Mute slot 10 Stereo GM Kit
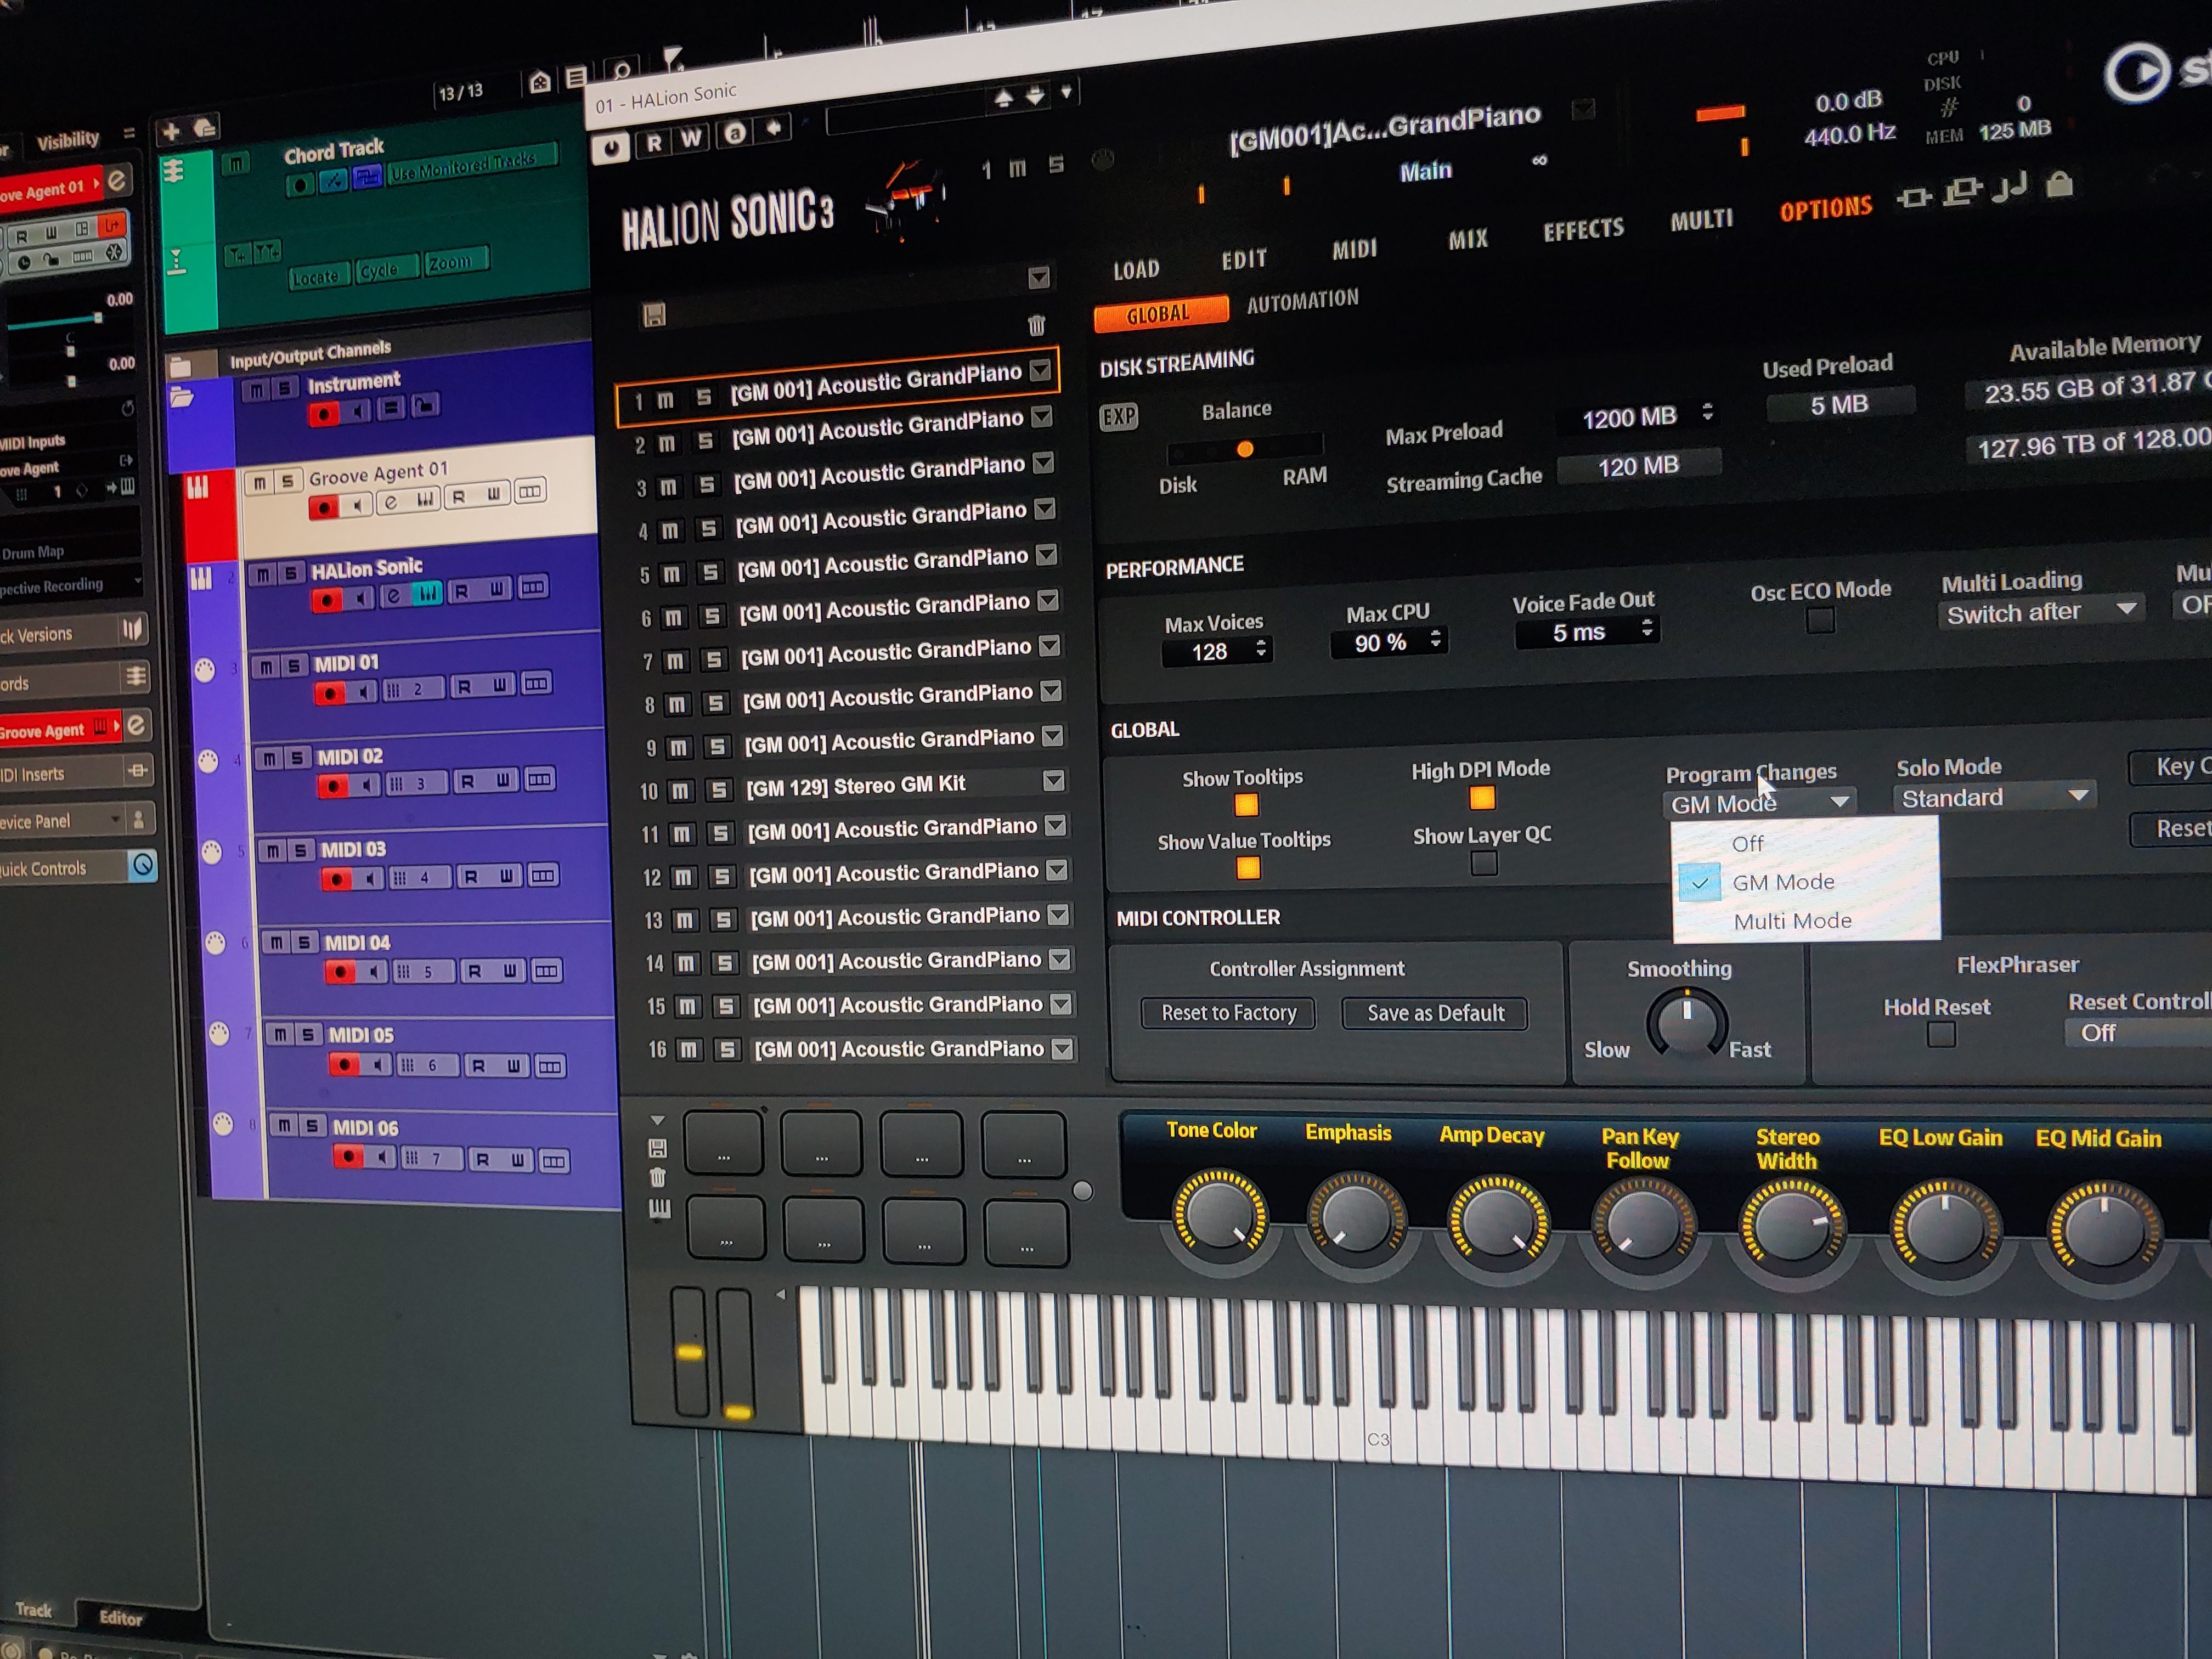 [x=680, y=791]
